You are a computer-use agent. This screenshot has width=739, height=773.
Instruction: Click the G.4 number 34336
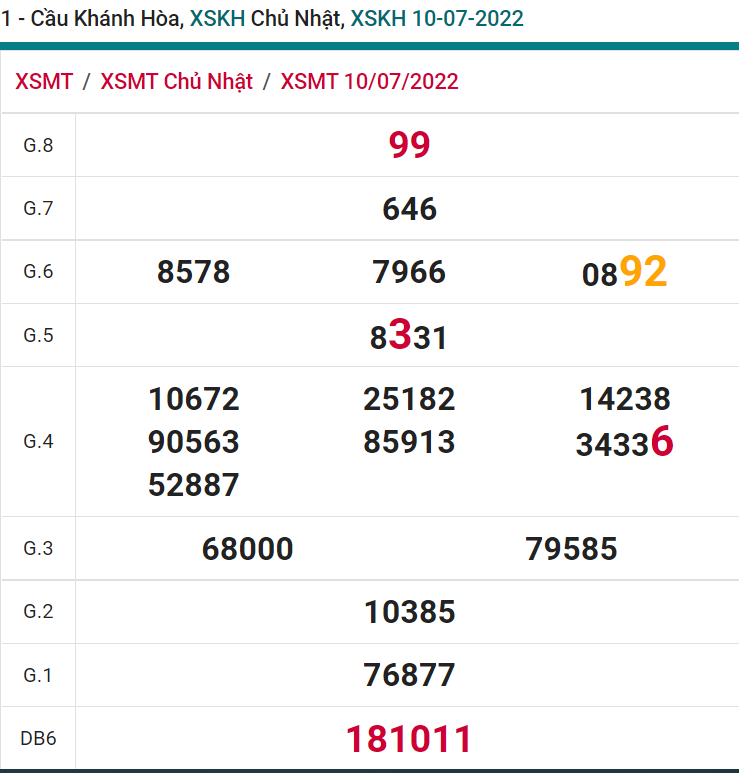pyautogui.click(x=624, y=443)
